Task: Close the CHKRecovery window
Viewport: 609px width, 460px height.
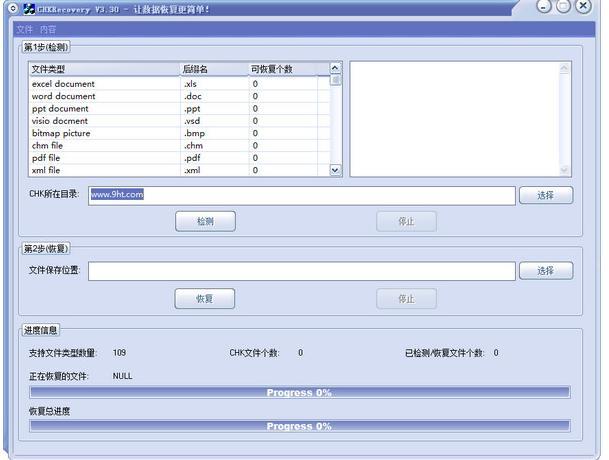Action: (583, 6)
